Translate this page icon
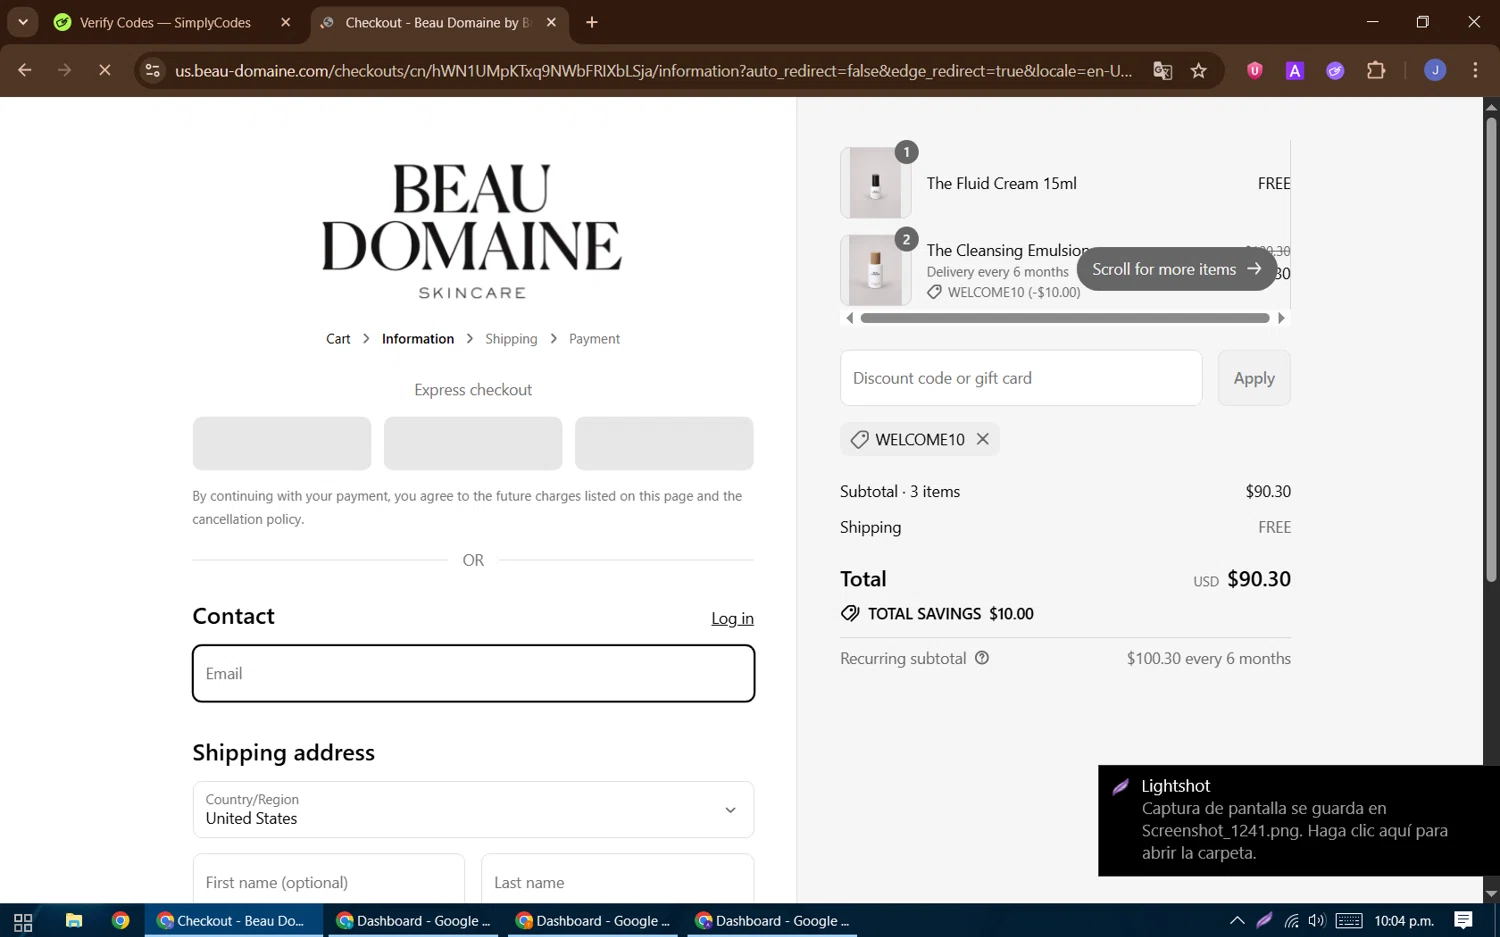This screenshot has width=1500, height=937. click(x=1162, y=70)
